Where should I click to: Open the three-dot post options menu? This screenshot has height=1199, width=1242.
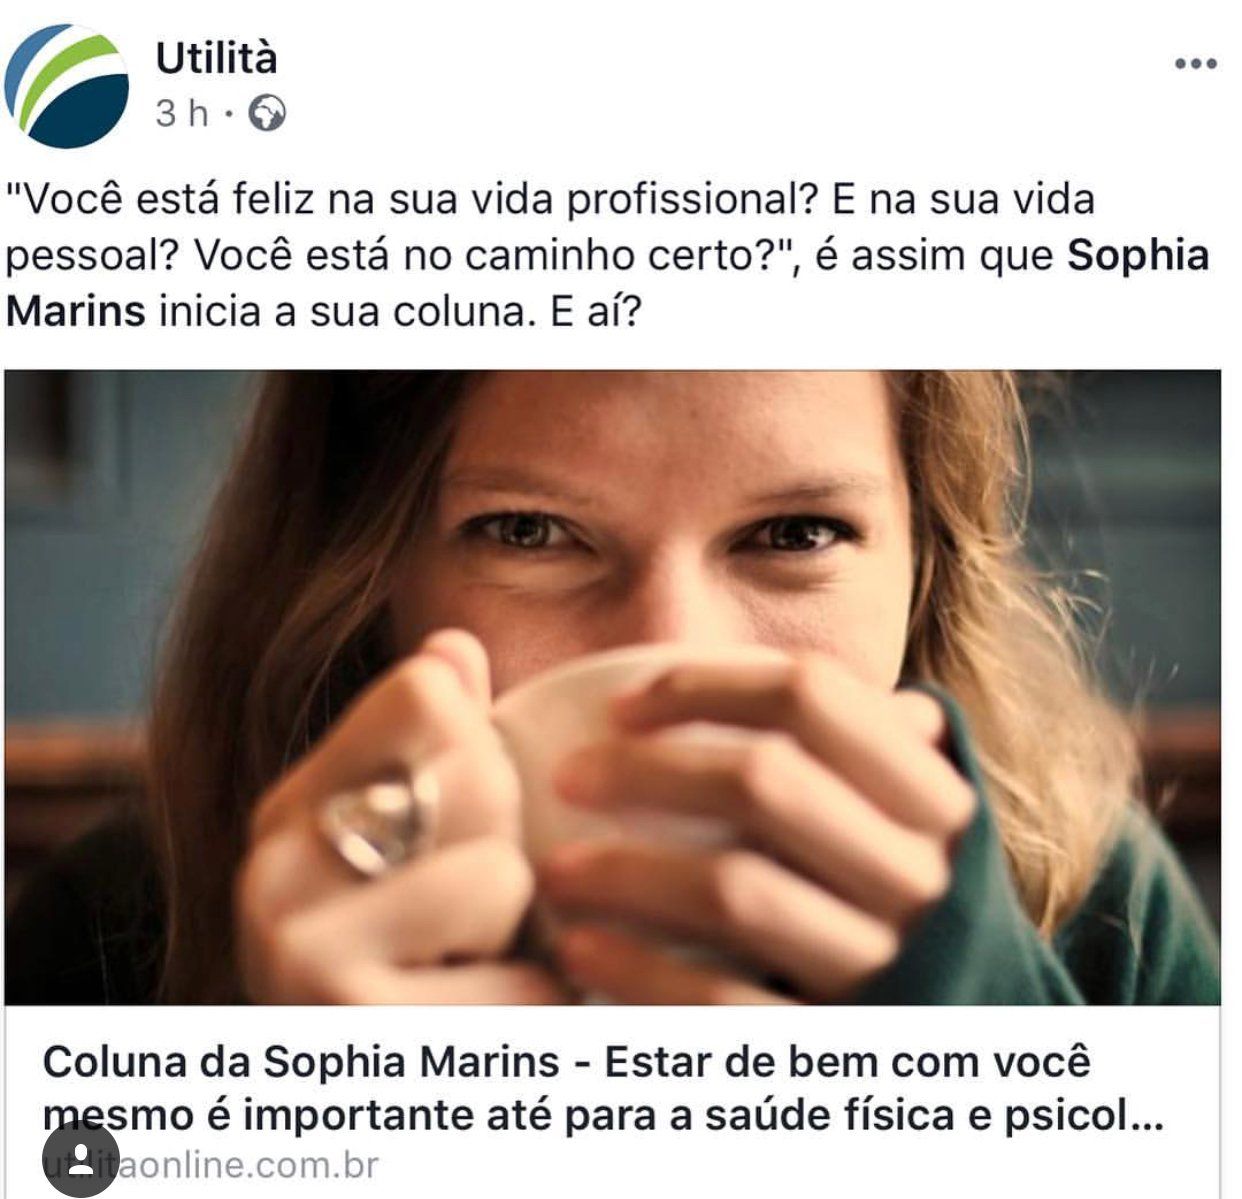[1195, 64]
